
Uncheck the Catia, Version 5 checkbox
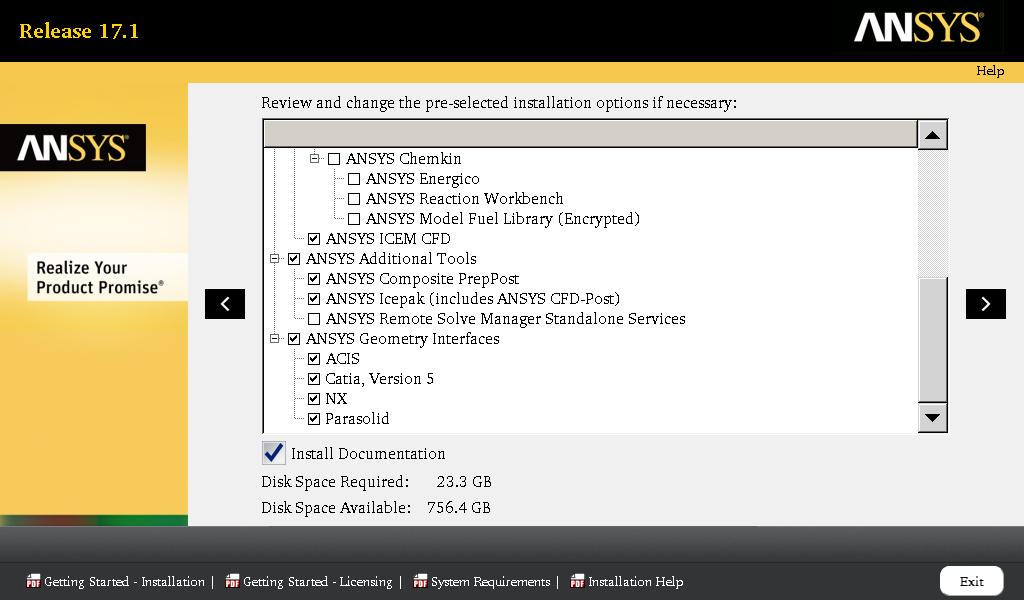coord(314,379)
